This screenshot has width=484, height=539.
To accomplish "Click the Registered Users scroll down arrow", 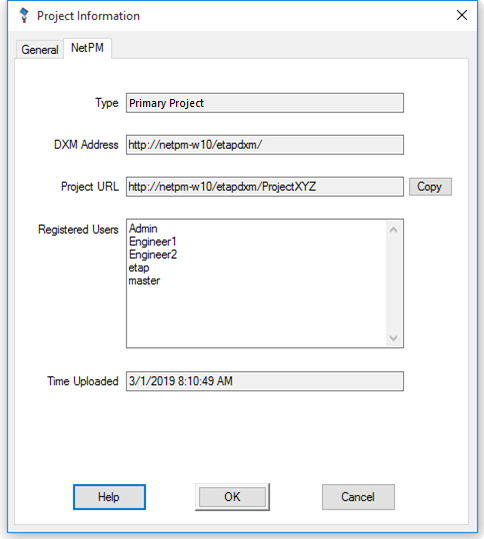I will click(394, 338).
